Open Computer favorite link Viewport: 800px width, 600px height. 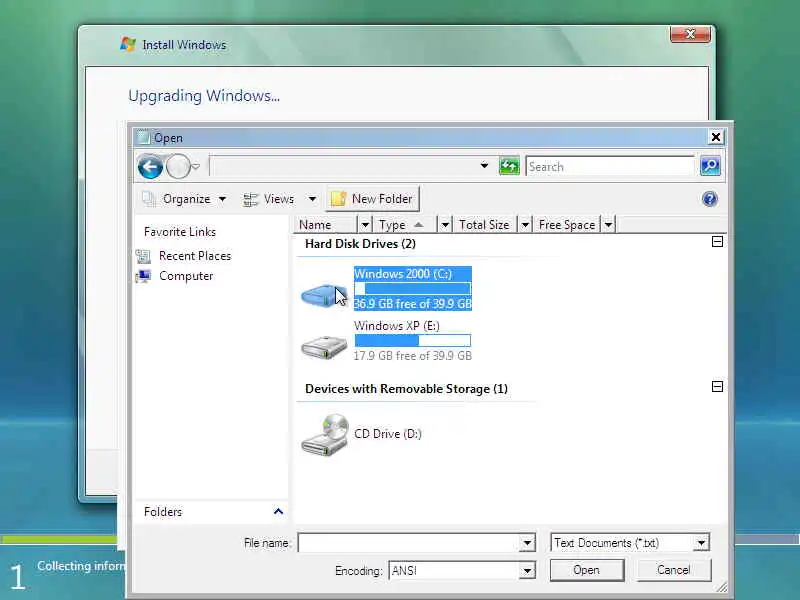click(186, 276)
